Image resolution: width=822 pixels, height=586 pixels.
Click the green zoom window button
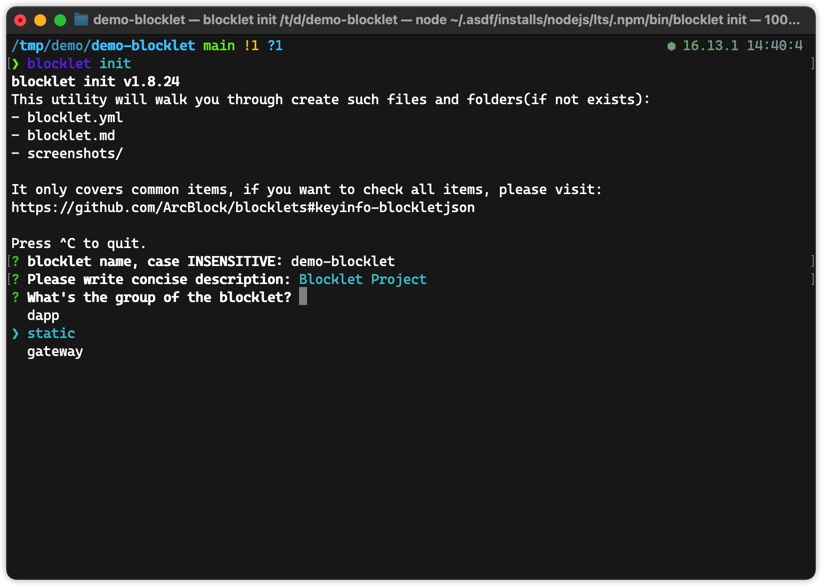coord(60,19)
